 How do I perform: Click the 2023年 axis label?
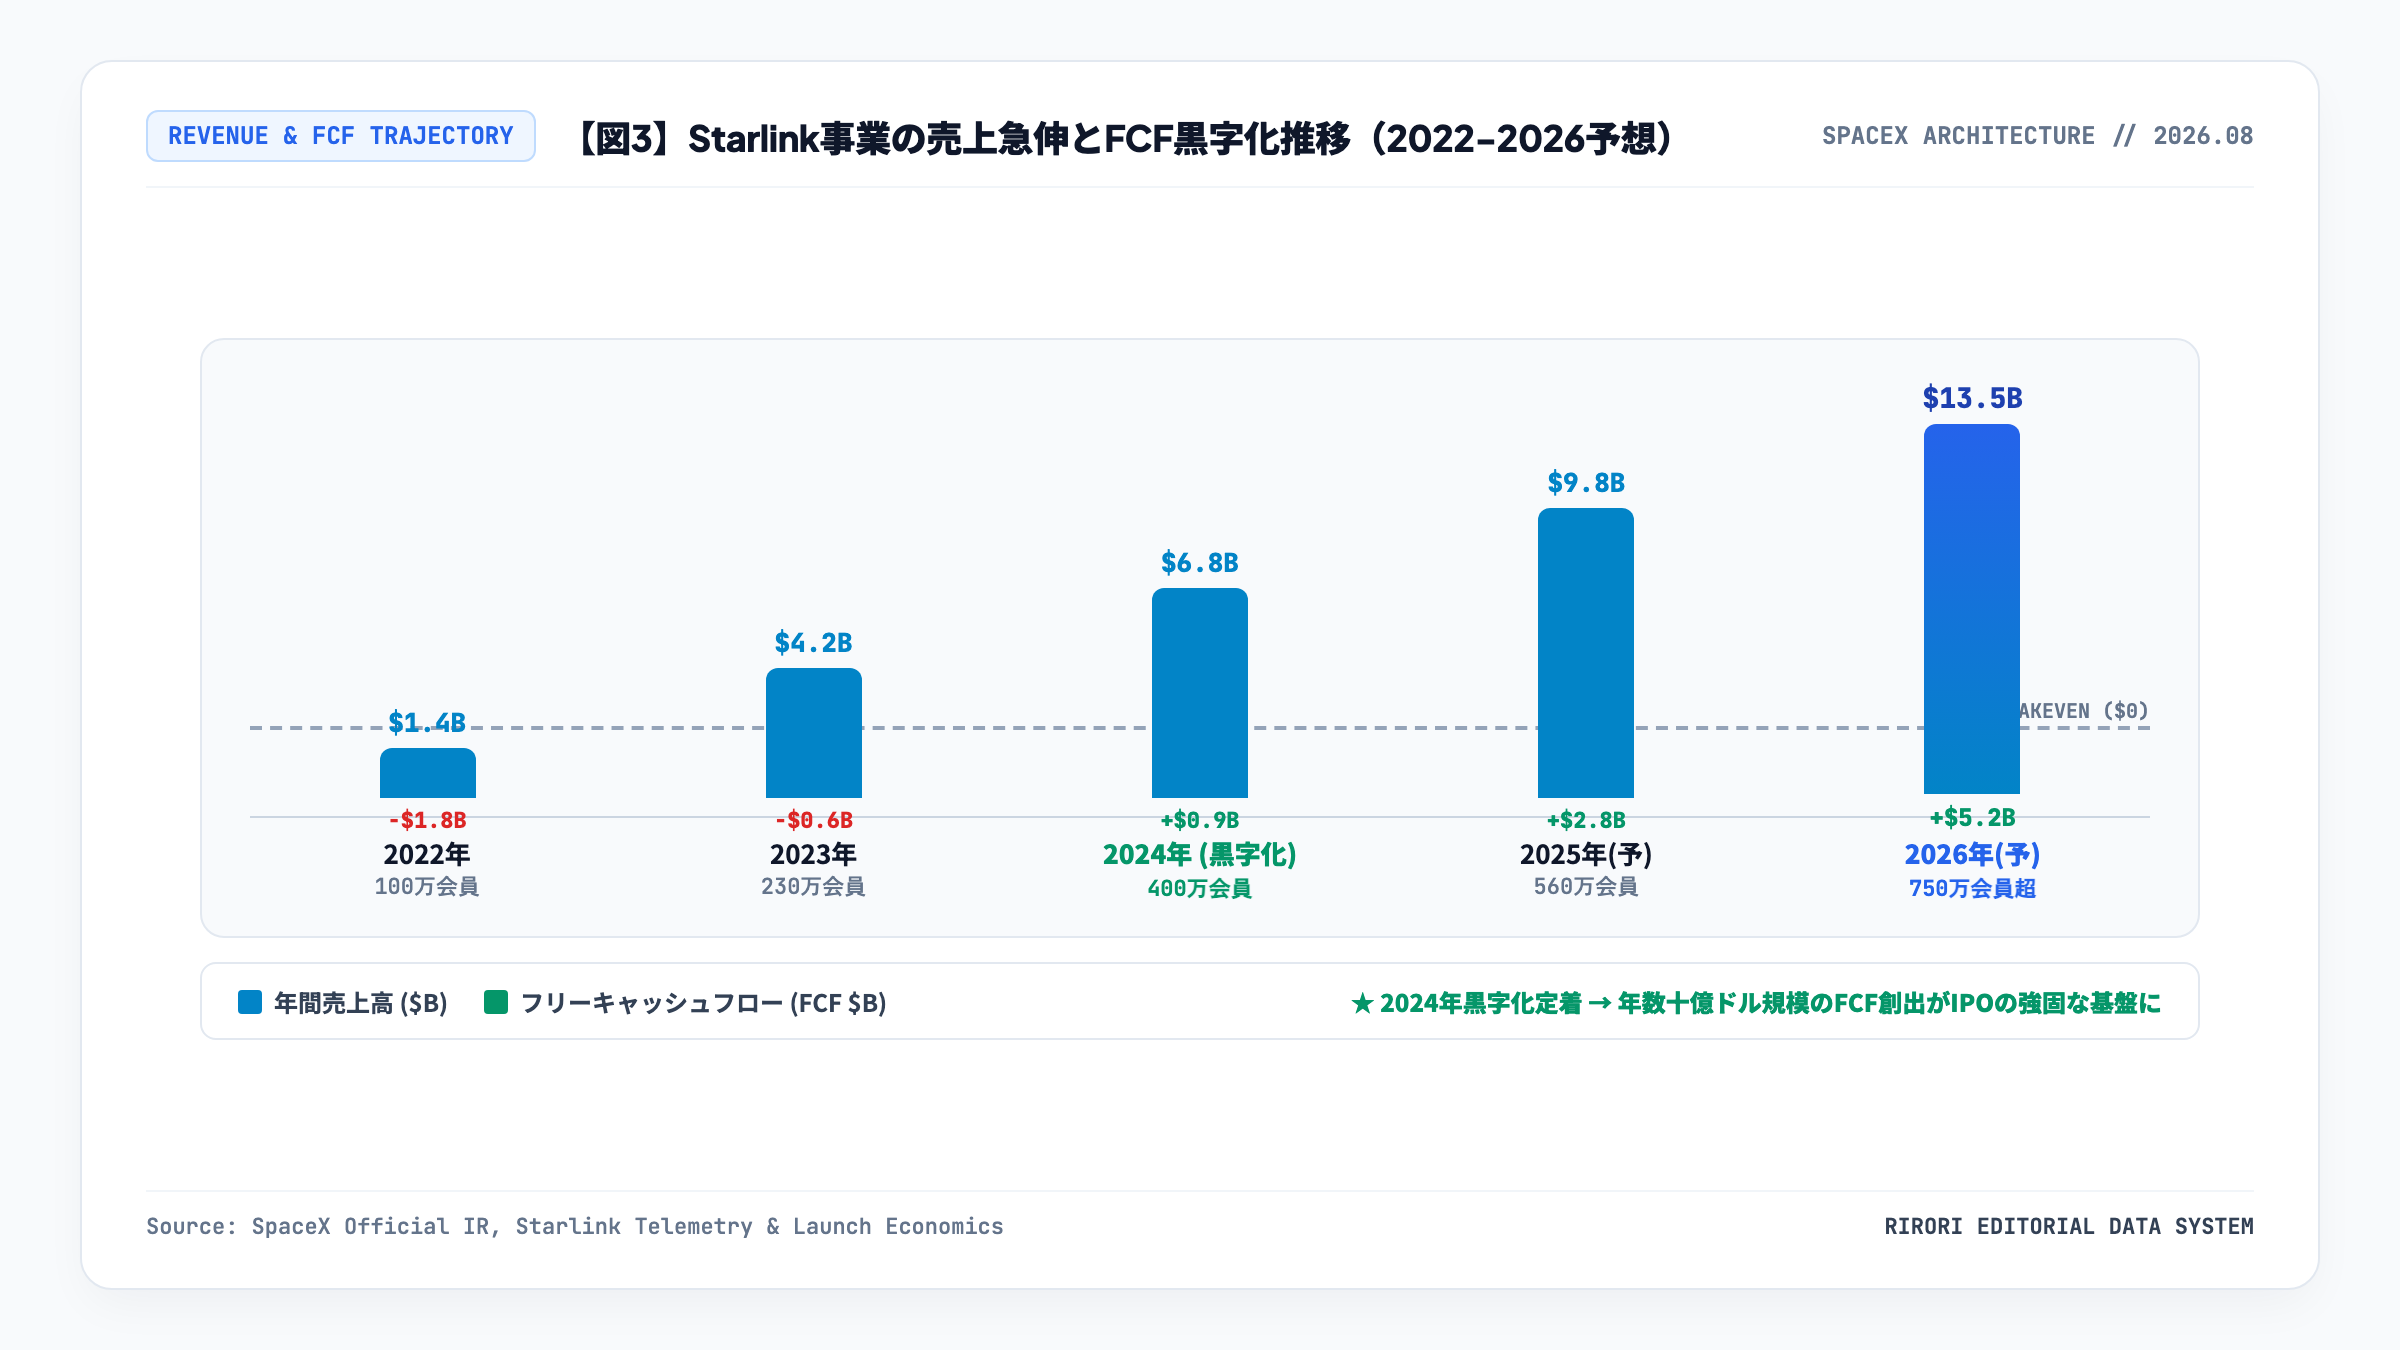click(814, 854)
